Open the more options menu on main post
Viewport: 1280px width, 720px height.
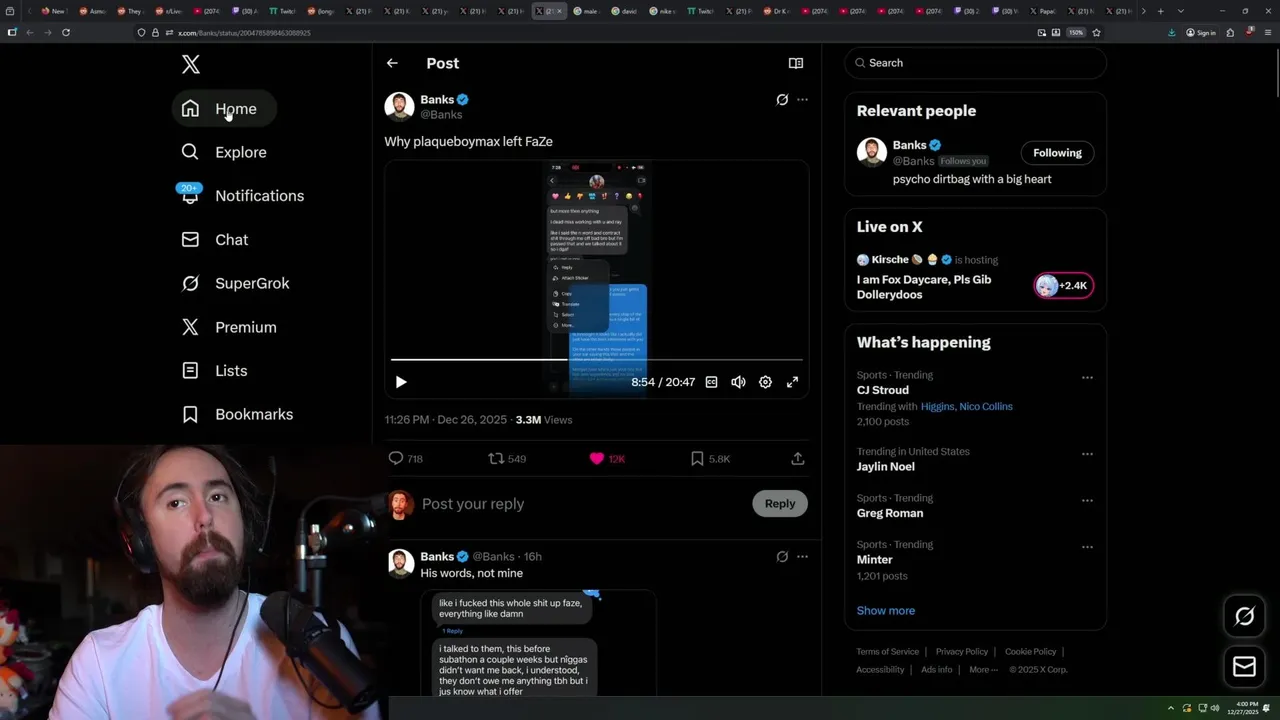coord(802,100)
